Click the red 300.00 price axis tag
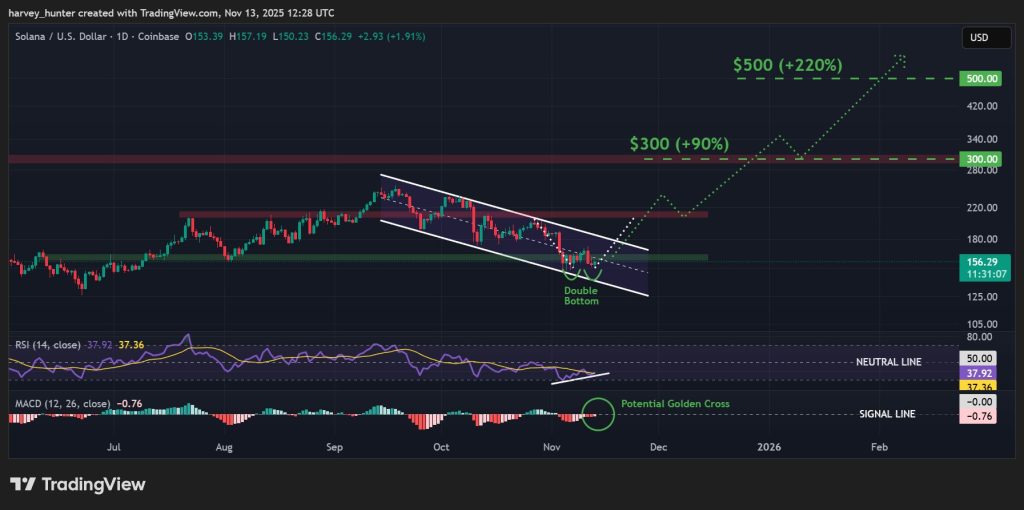 click(x=978, y=158)
